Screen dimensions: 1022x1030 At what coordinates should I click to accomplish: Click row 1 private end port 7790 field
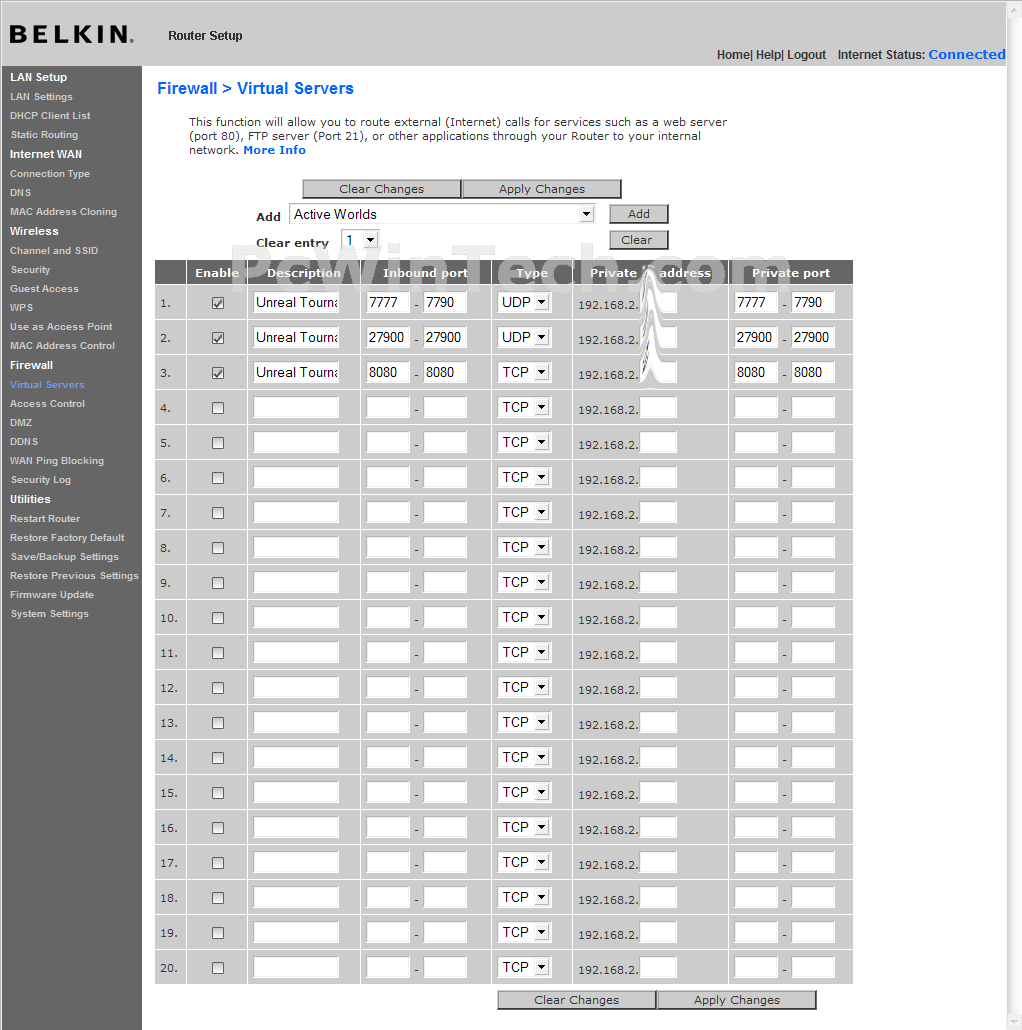click(813, 302)
